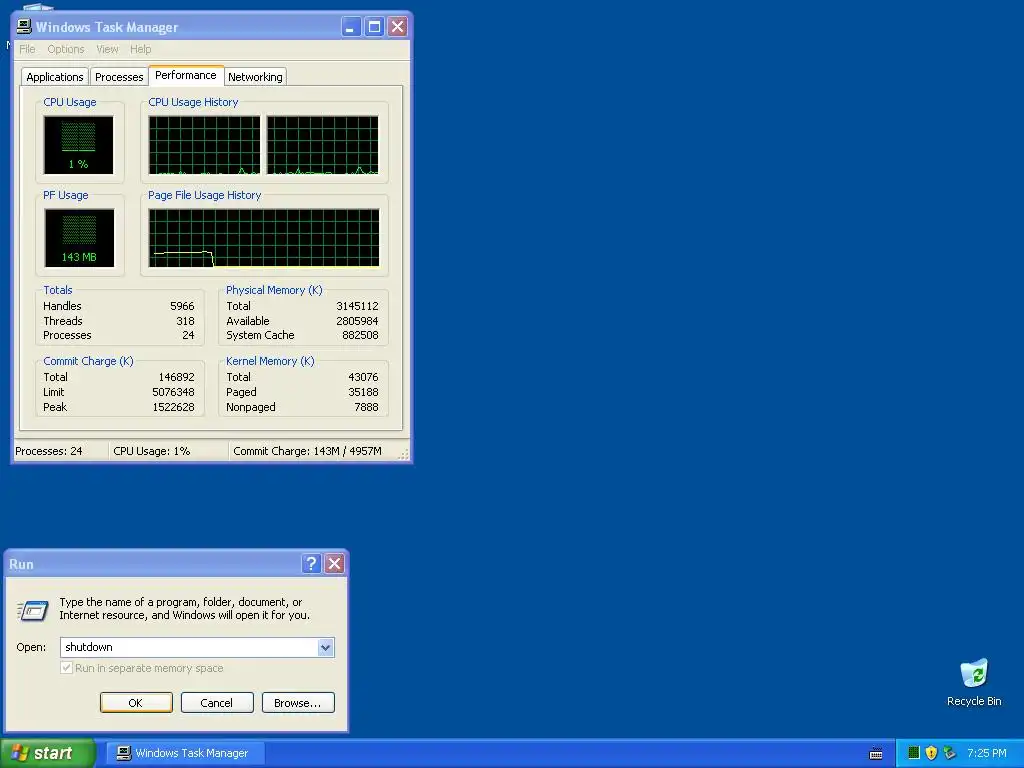Screen dimensions: 1024x768
Task: Click the Page File Usage History graph
Action: point(264,238)
